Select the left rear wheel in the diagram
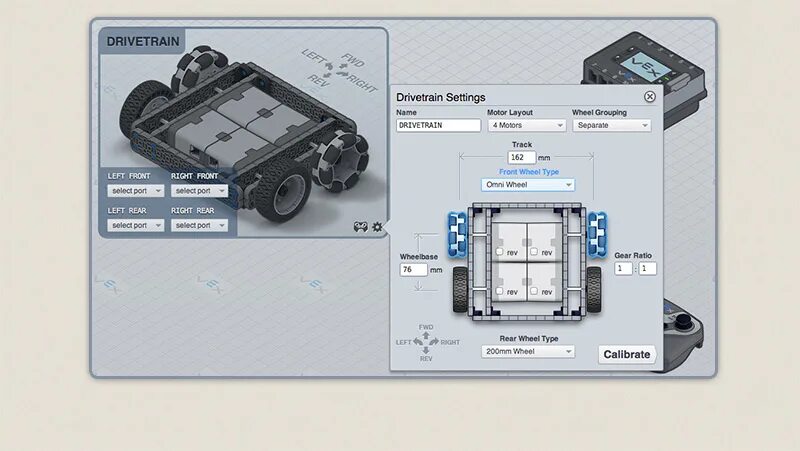Viewport: 800px width, 451px height. coord(460,289)
